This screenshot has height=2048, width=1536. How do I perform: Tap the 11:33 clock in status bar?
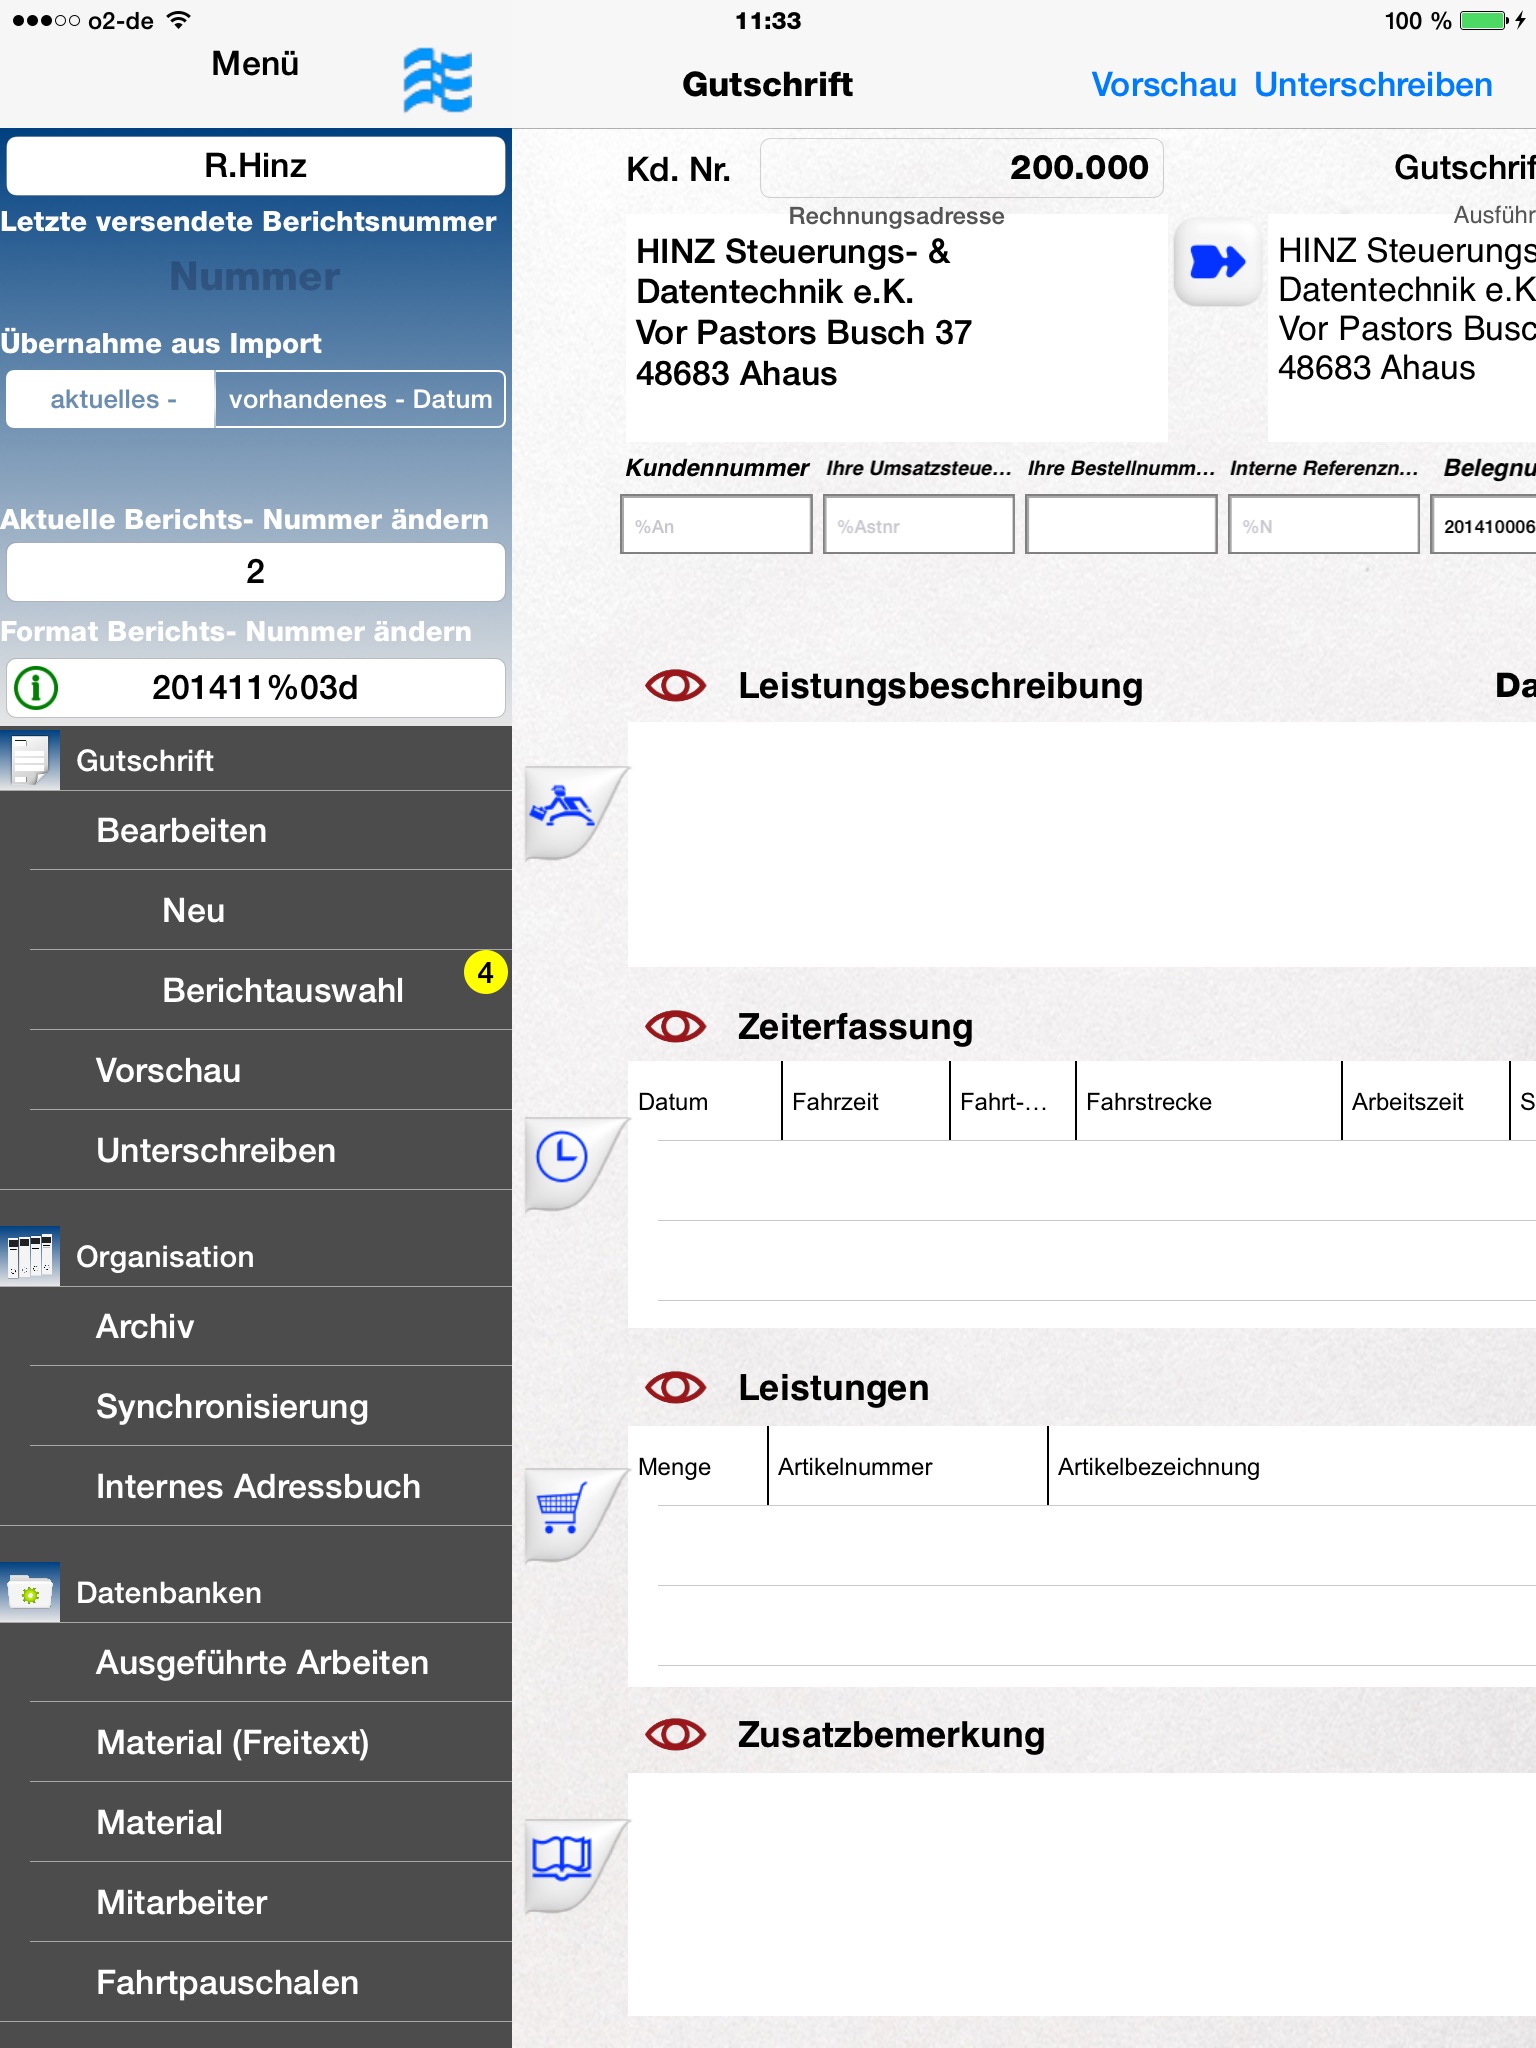pyautogui.click(x=768, y=20)
